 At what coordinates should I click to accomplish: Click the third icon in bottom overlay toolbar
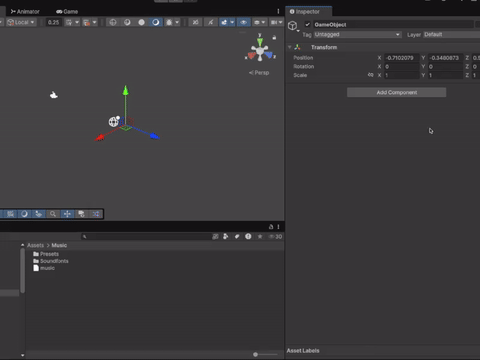coord(39,214)
